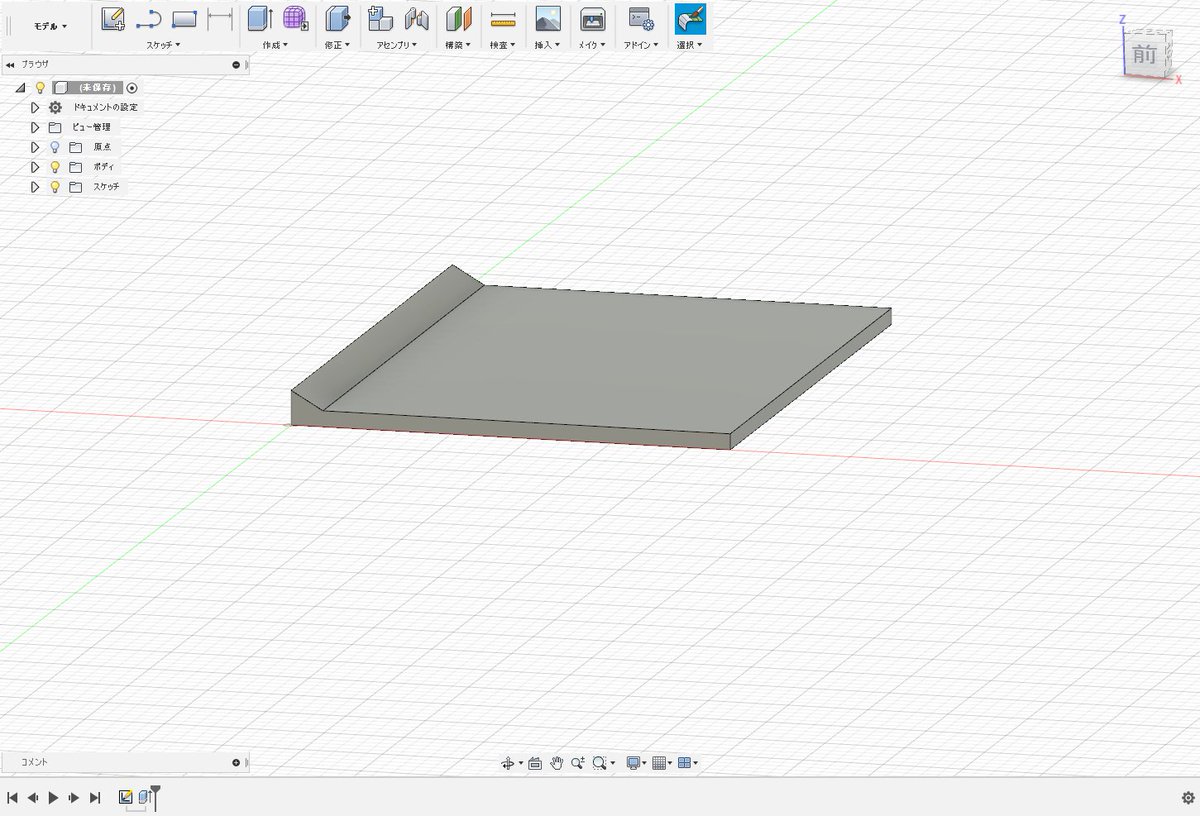The image size is (1200, 816).
Task: Select the sketch rectangle tool
Action: pyautogui.click(x=185, y=18)
